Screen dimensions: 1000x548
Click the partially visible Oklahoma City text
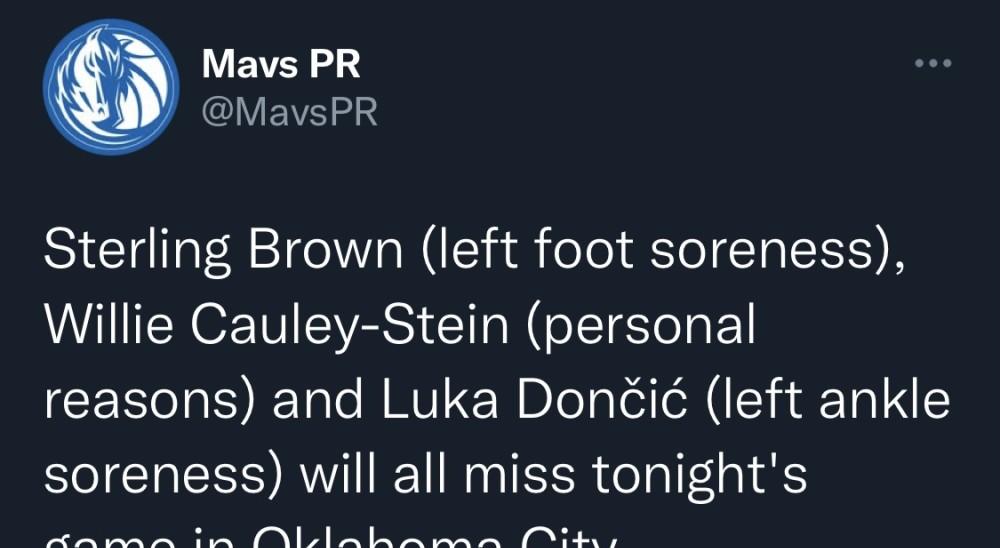(x=435, y=537)
